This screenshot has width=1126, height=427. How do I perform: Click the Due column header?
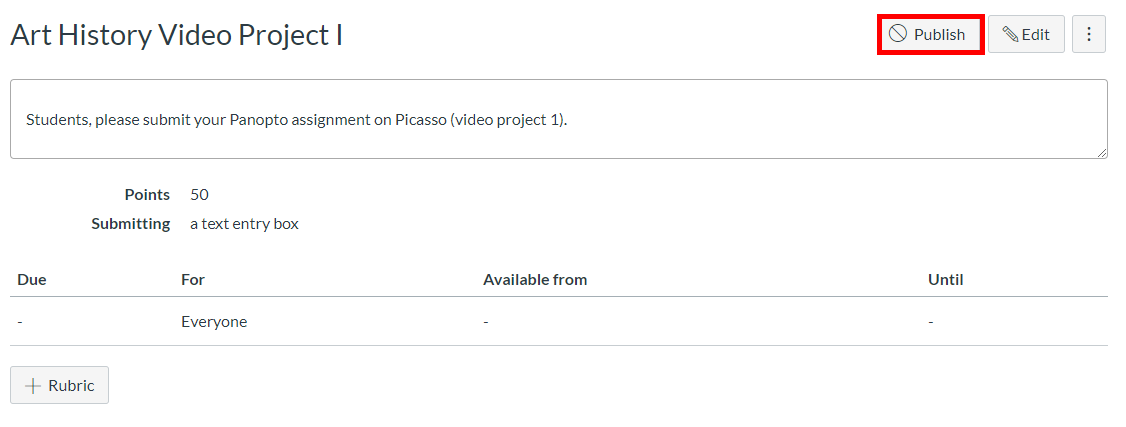[x=32, y=280]
